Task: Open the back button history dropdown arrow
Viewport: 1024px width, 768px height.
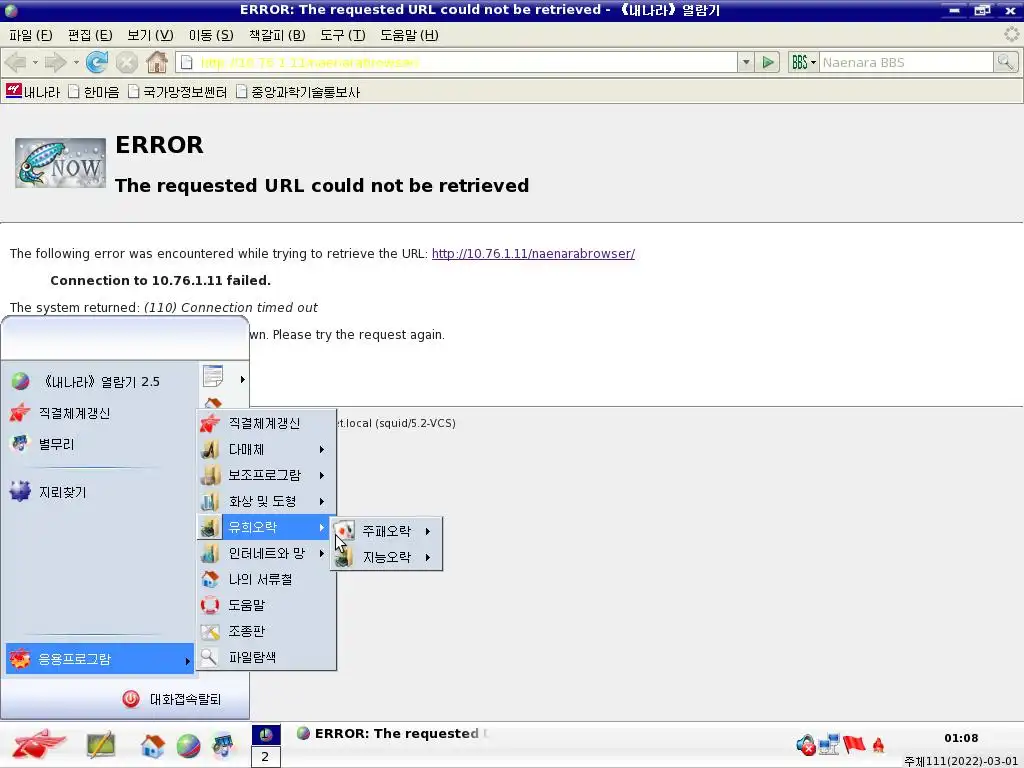Action: pyautogui.click(x=35, y=63)
